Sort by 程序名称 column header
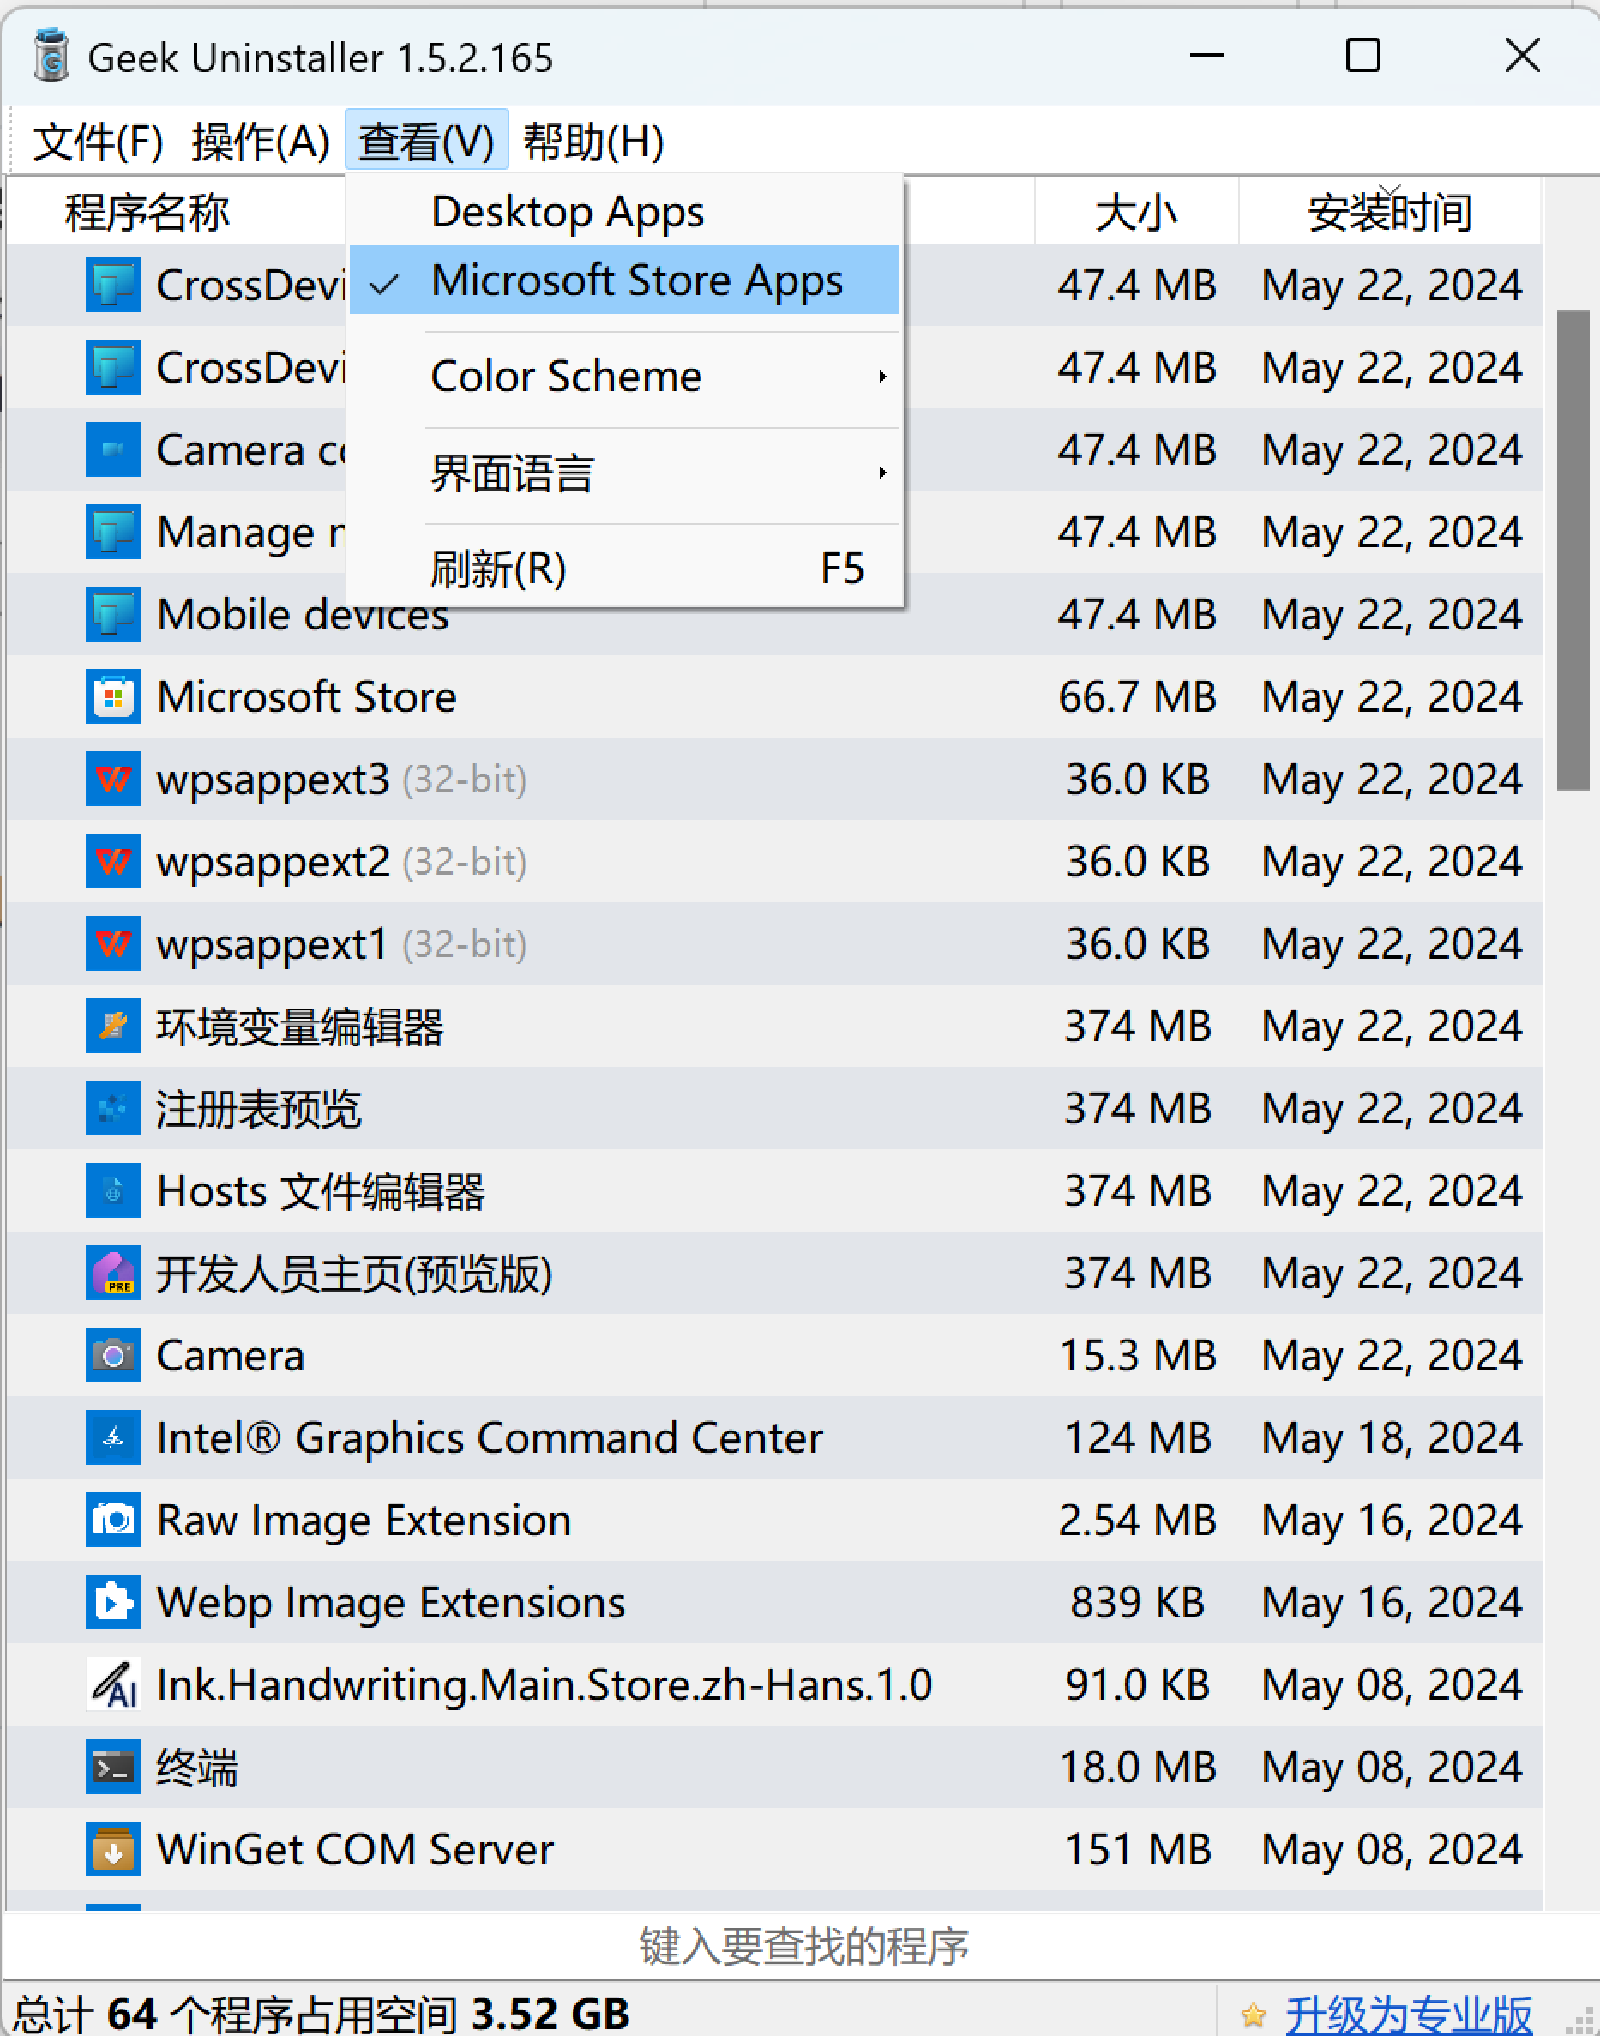 (148, 212)
